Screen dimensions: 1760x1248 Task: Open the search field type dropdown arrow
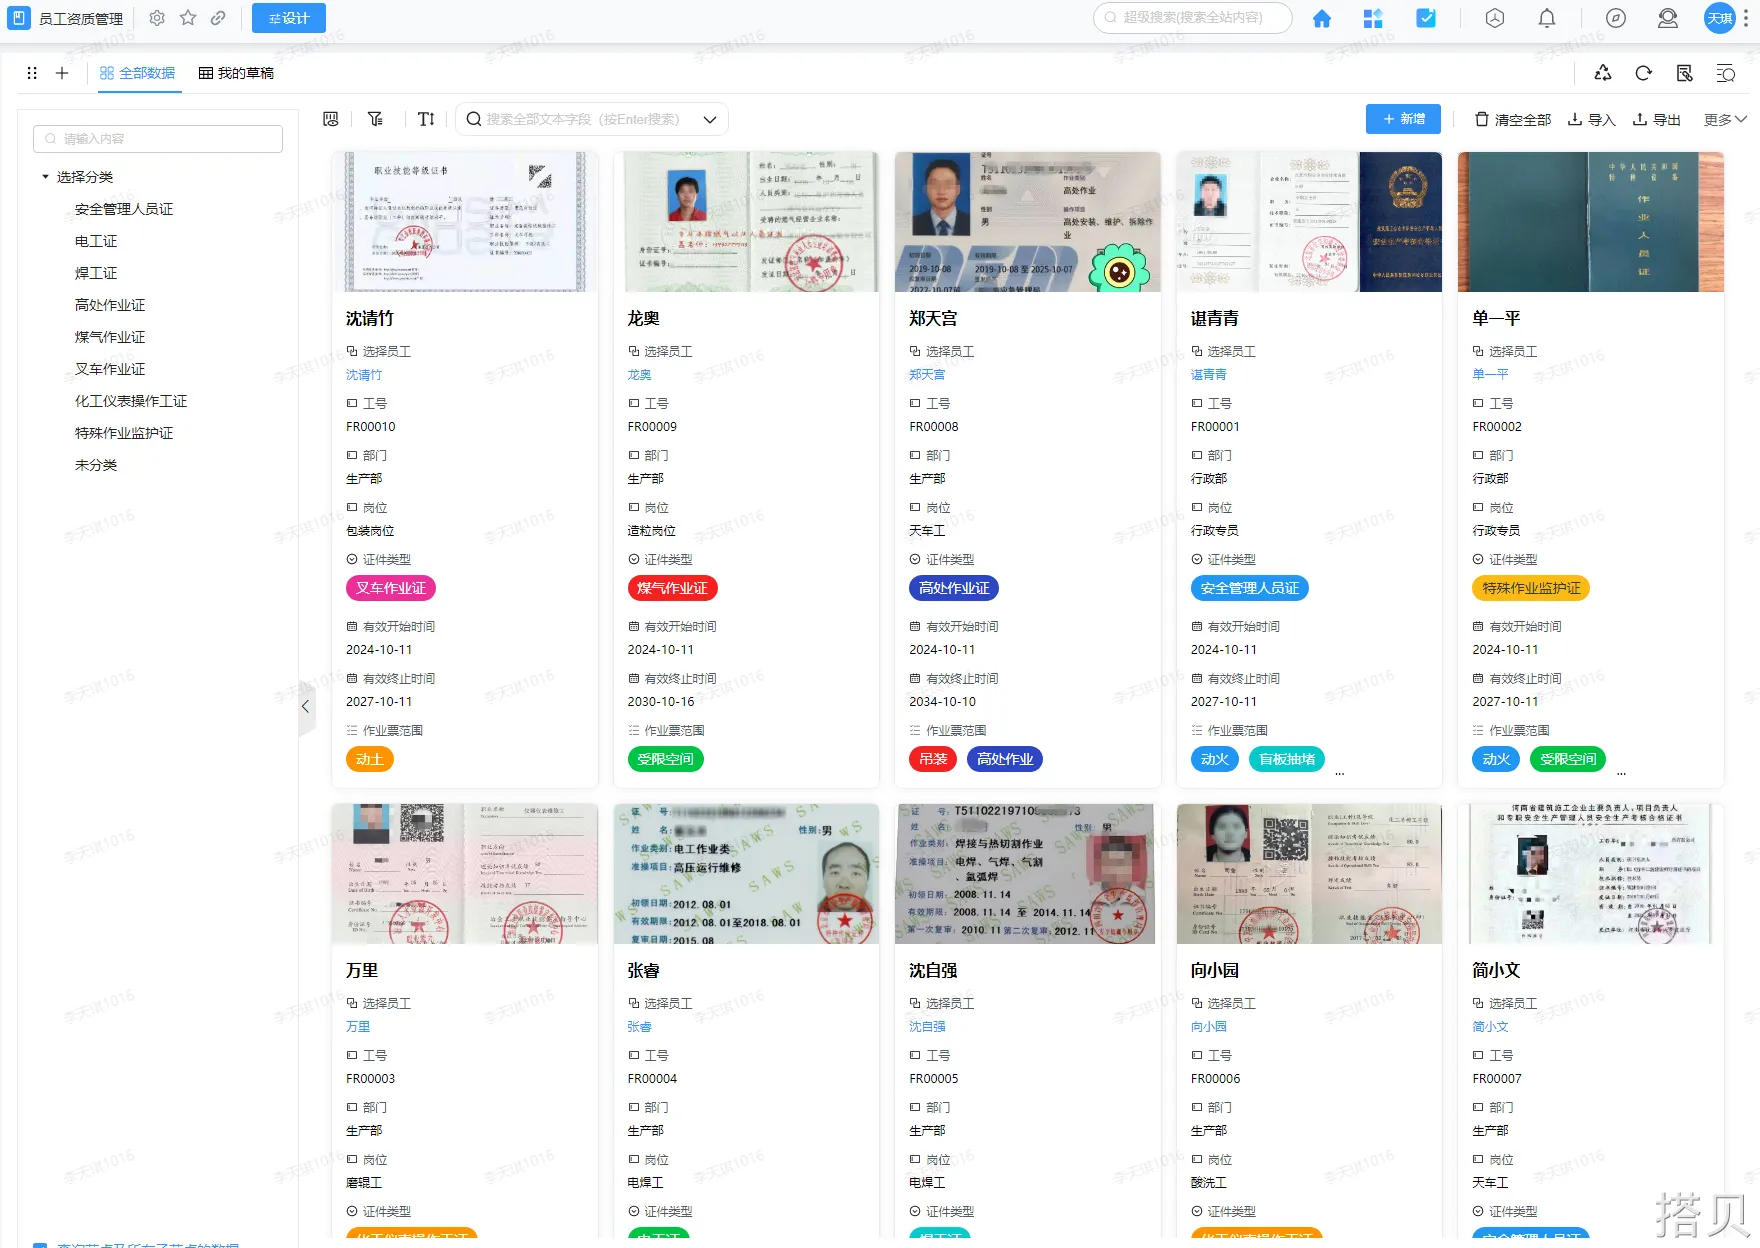(710, 119)
